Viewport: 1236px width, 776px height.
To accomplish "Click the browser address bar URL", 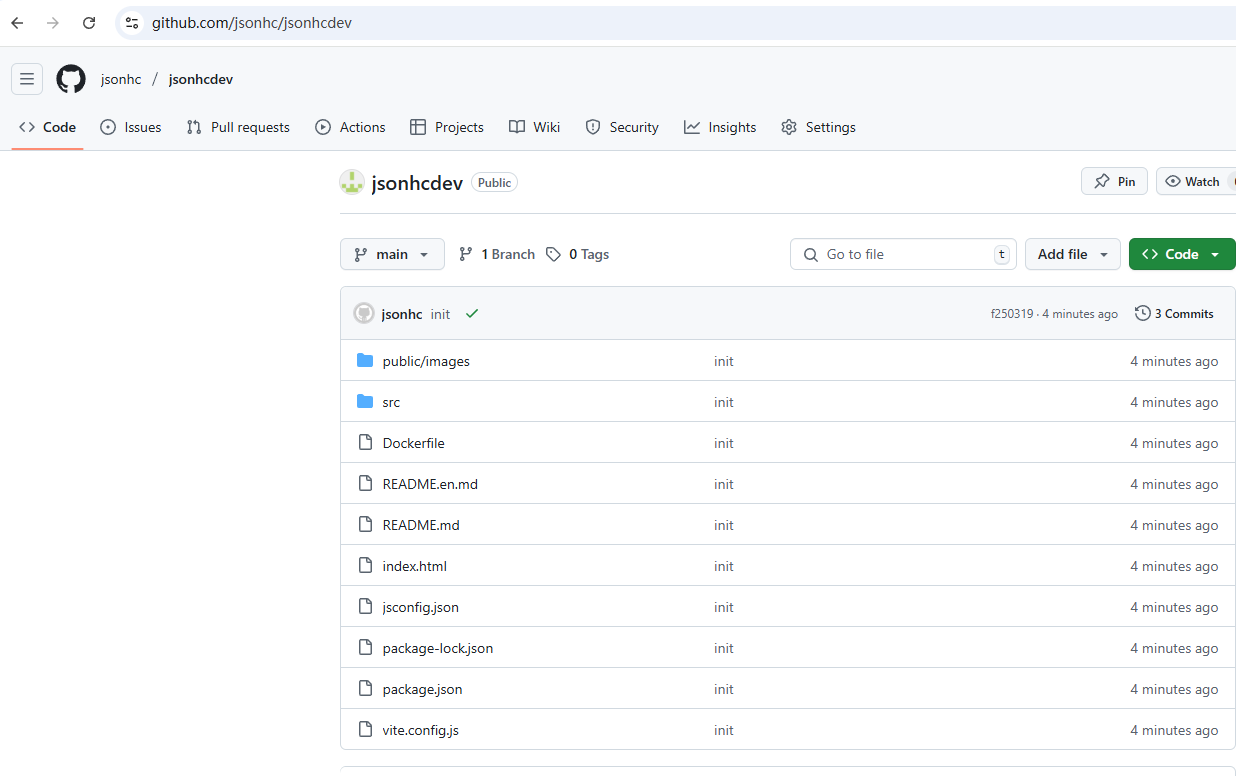I will coord(252,23).
